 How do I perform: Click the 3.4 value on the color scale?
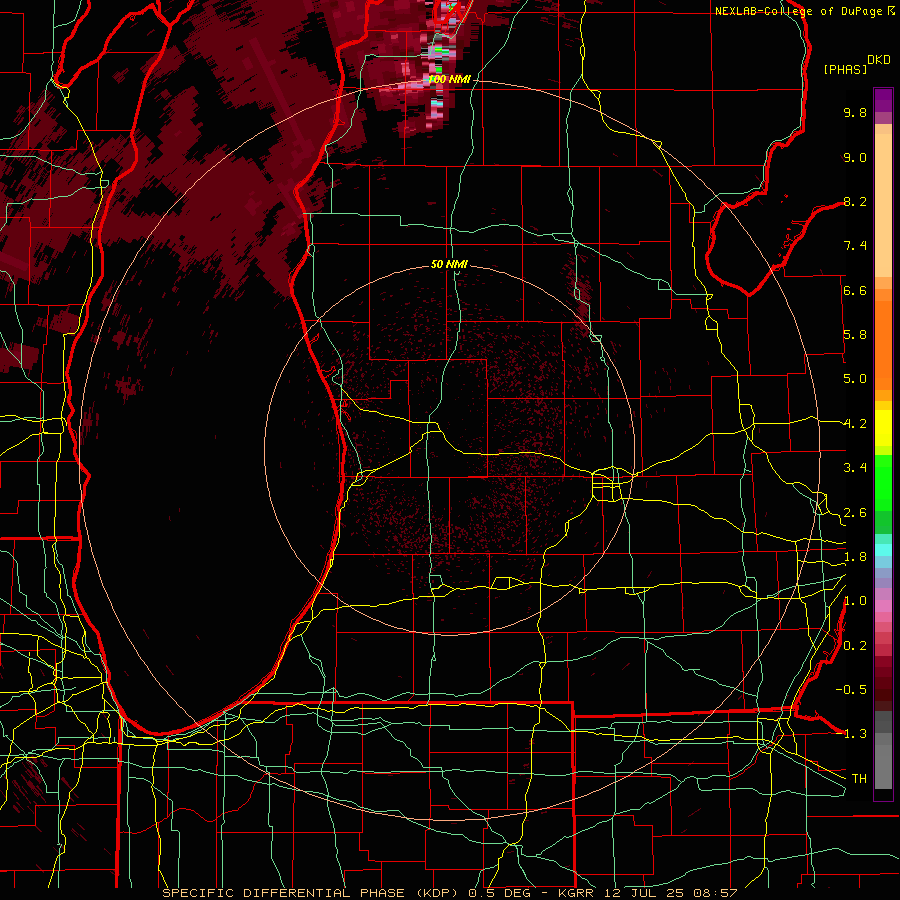(x=855, y=468)
